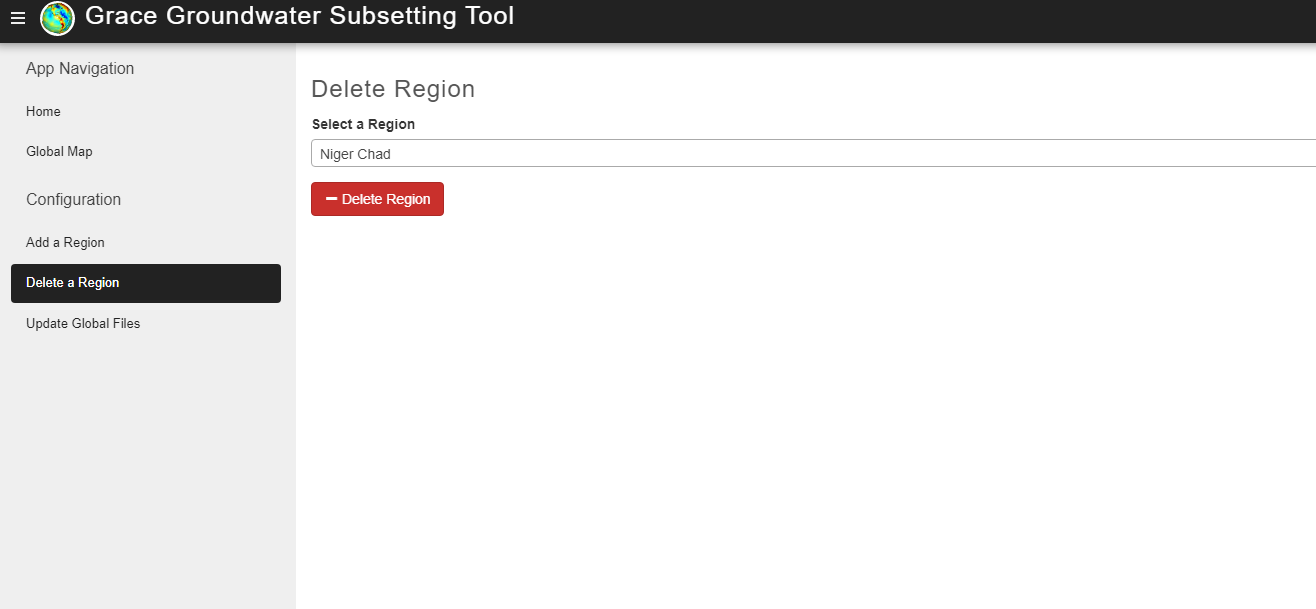This screenshot has width=1316, height=609.
Task: Click the Niger Chad selected region text
Action: pyautogui.click(x=355, y=154)
